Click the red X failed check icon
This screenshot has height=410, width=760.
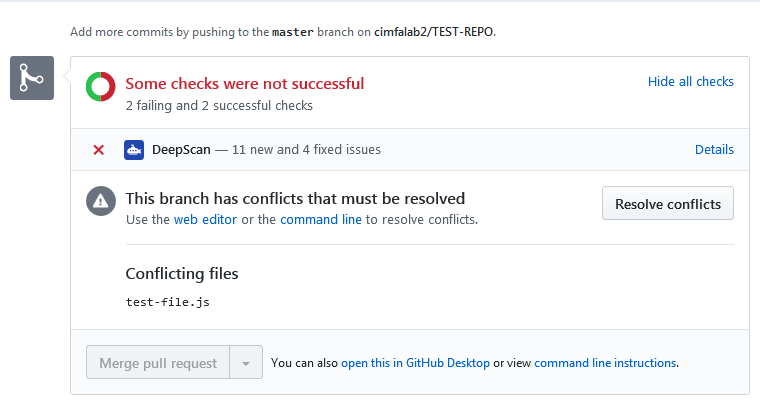pos(98,150)
